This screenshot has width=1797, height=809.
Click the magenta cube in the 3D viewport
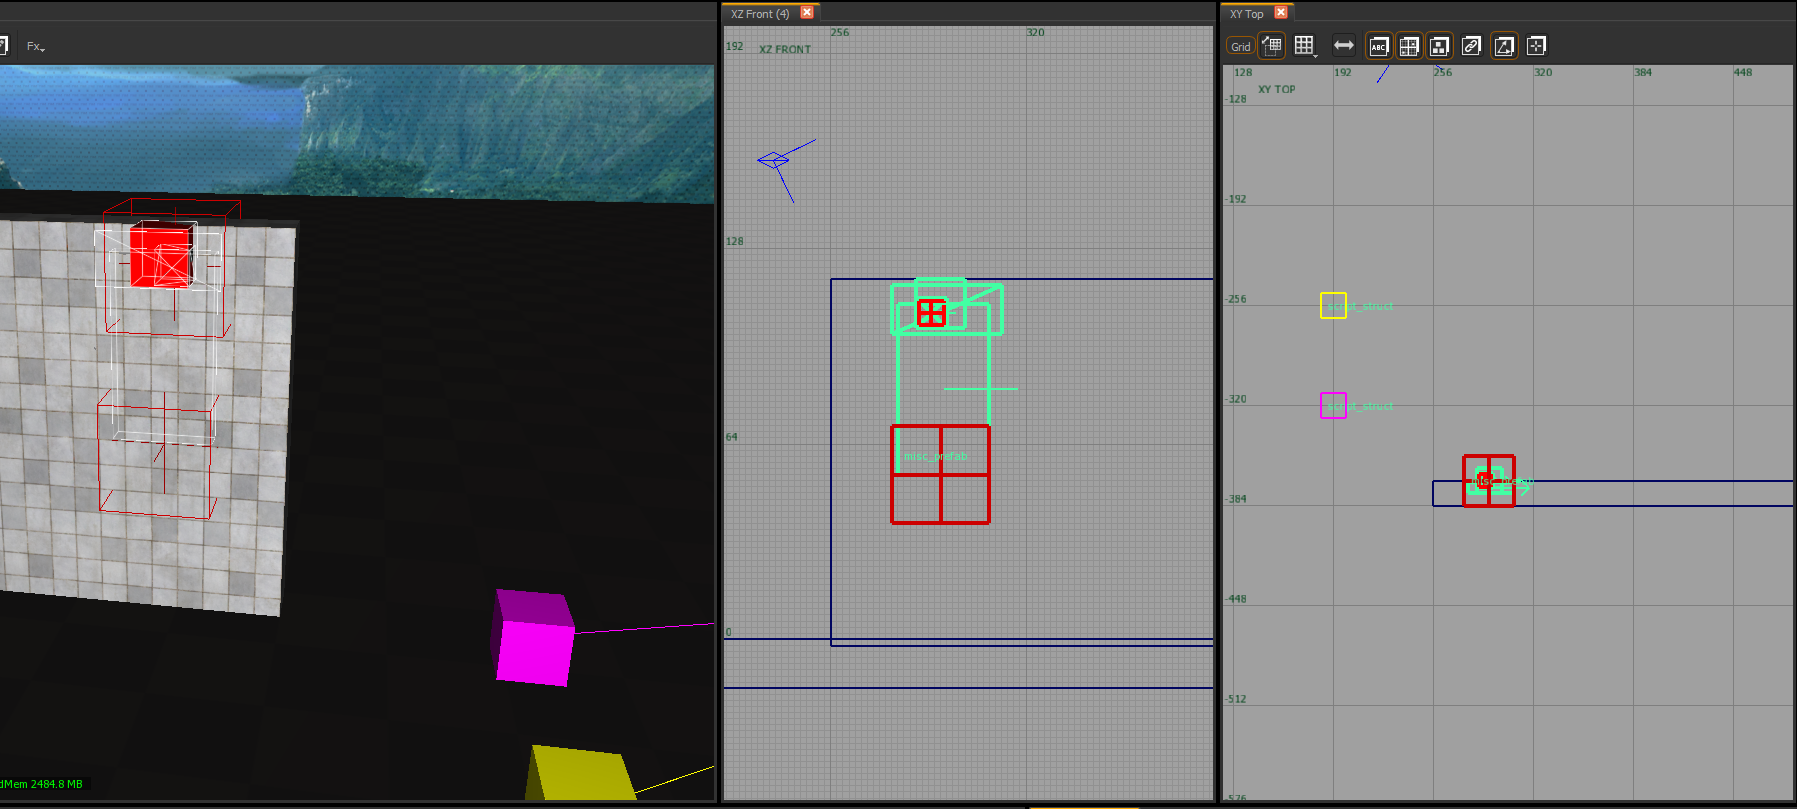pyautogui.click(x=534, y=638)
